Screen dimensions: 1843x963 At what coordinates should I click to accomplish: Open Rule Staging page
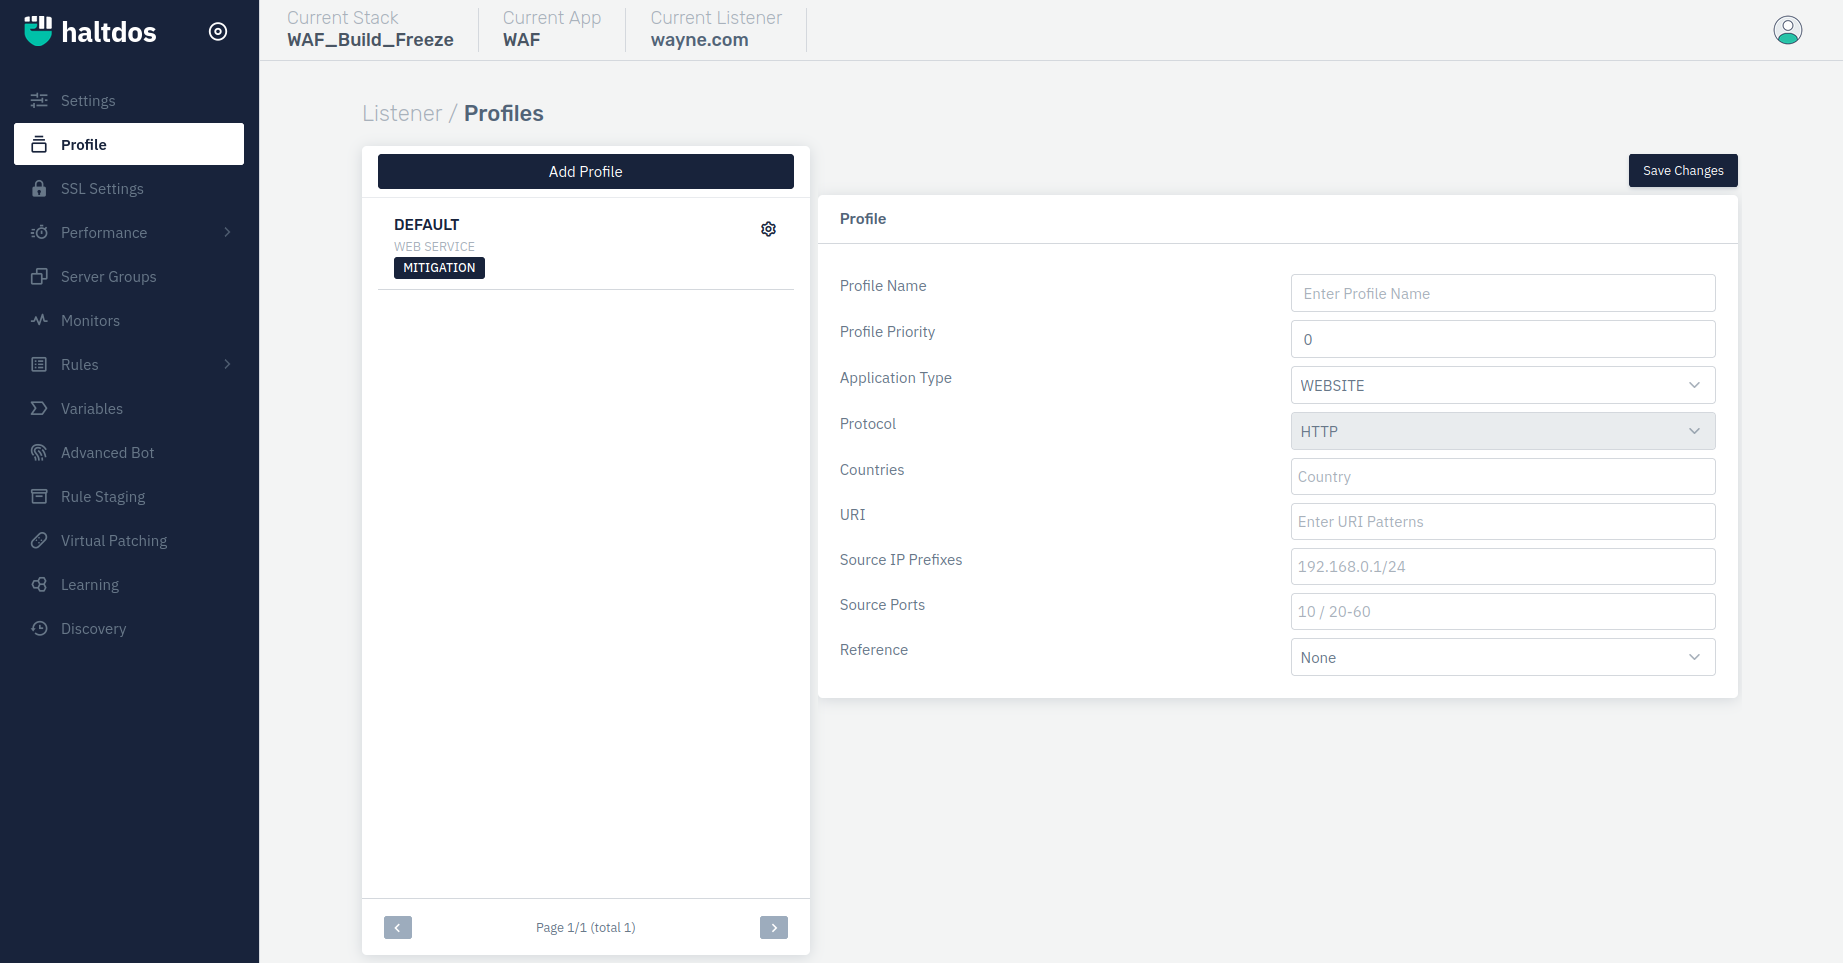pyautogui.click(x=129, y=496)
